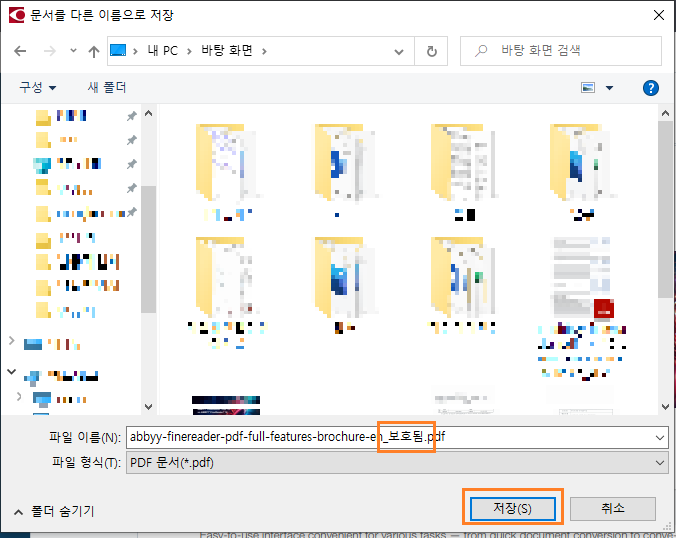Viewport: 676px width, 538px height.
Task: Open the view options dropdown arrow
Action: (x=609, y=88)
